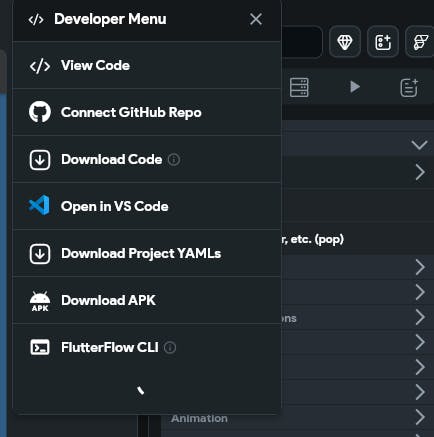The height and width of the screenshot is (437, 434).
Task: Open the server/backend query icon tab
Action: [x=299, y=88]
